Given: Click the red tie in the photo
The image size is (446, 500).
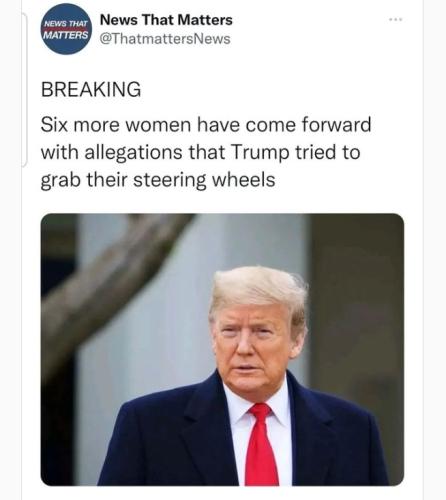Looking at the screenshot, I should point(262,445).
